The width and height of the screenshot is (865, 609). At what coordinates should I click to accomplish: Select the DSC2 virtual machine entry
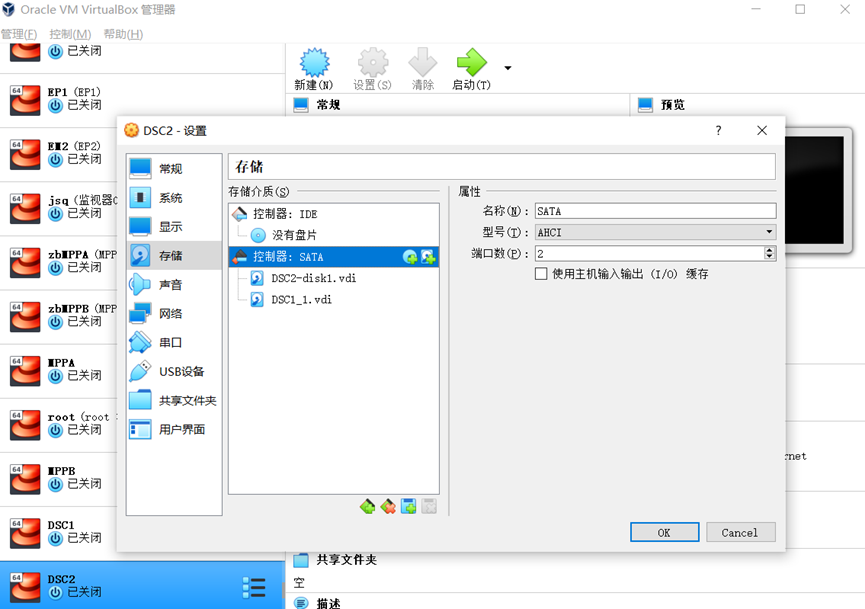pos(142,586)
